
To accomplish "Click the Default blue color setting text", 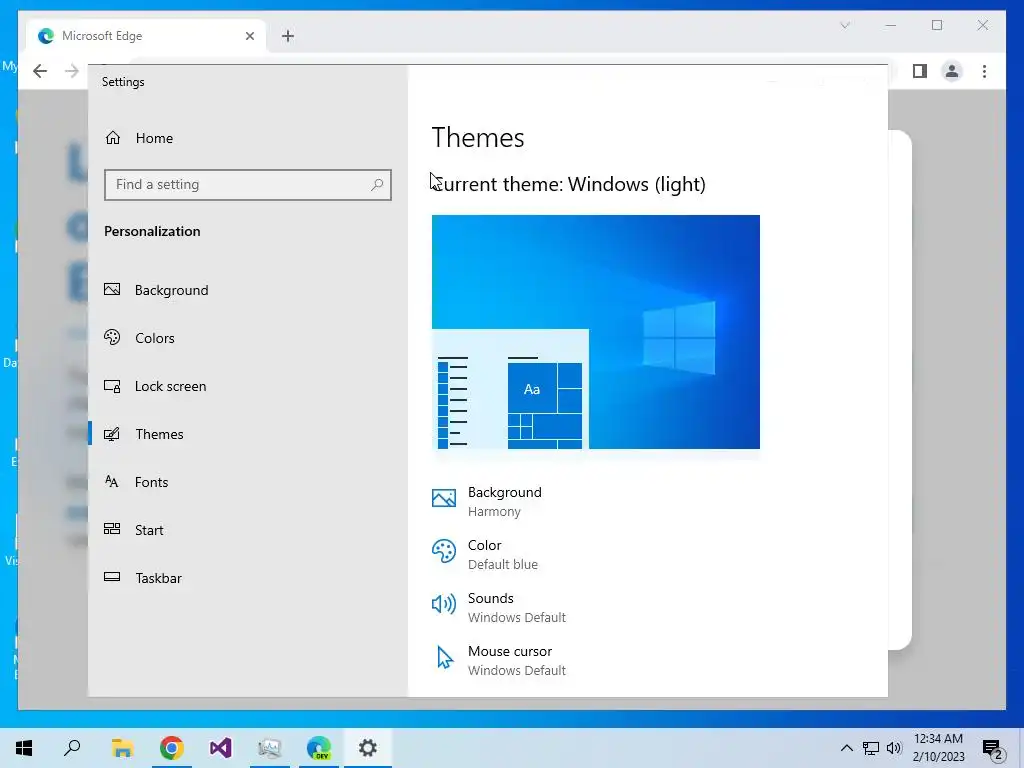I will point(503,564).
